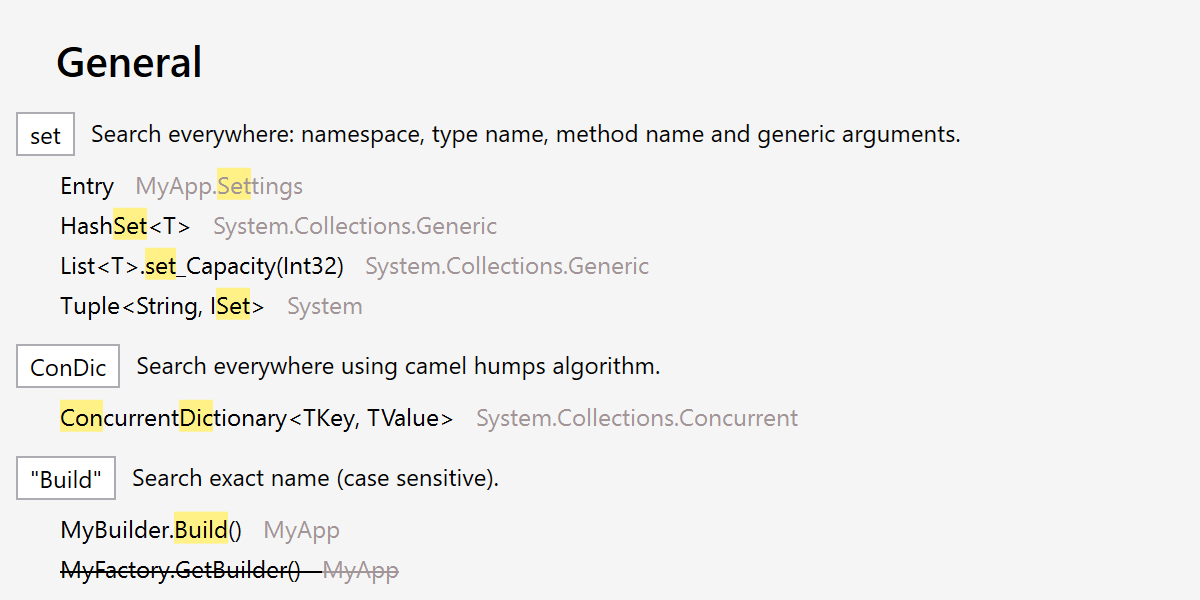
Task: Click the "Search exact name (case sensitive)" description
Action: tap(315, 478)
